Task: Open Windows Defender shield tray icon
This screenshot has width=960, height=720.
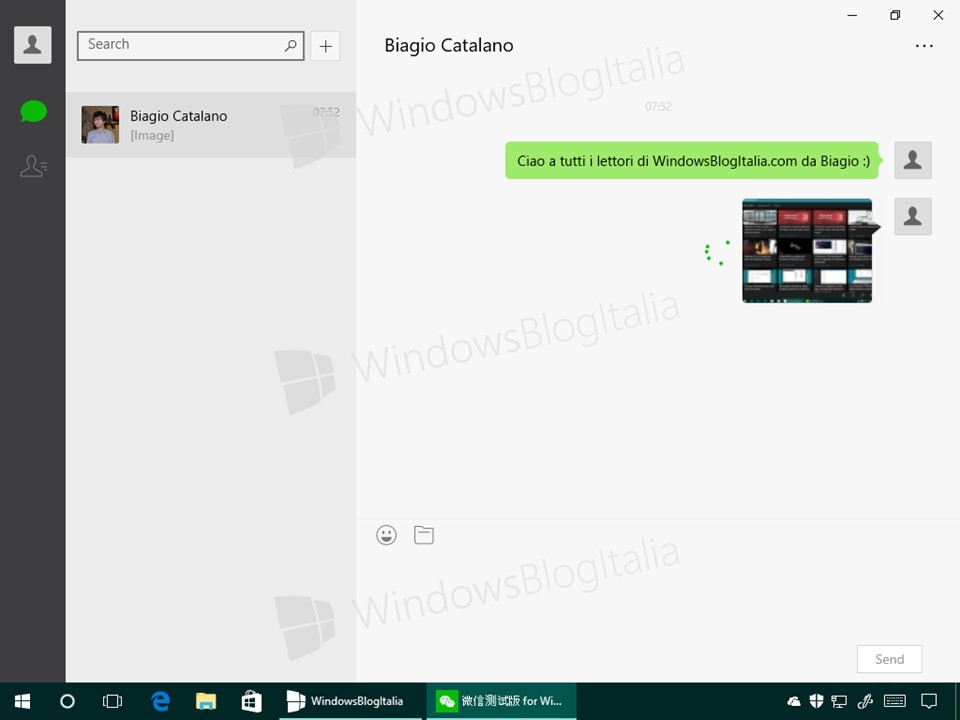Action: 816,701
